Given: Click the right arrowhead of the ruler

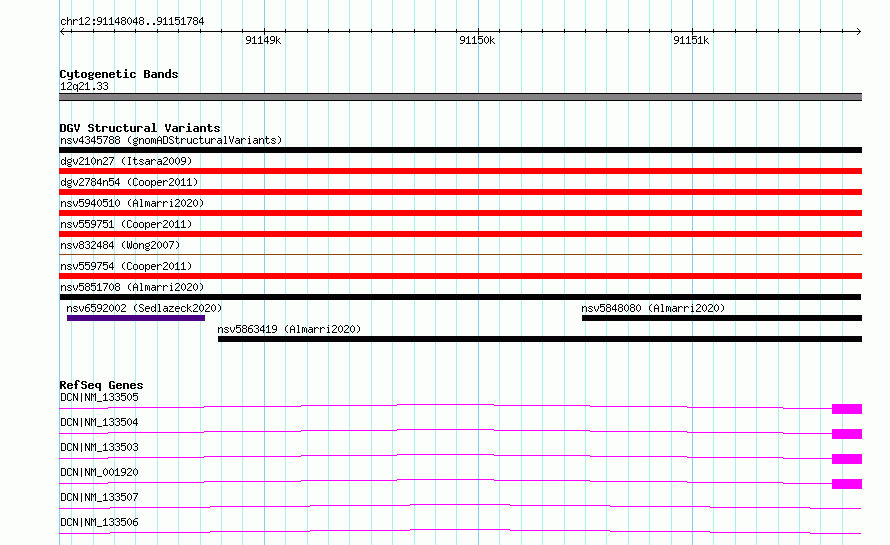Looking at the screenshot, I should [x=858, y=31].
